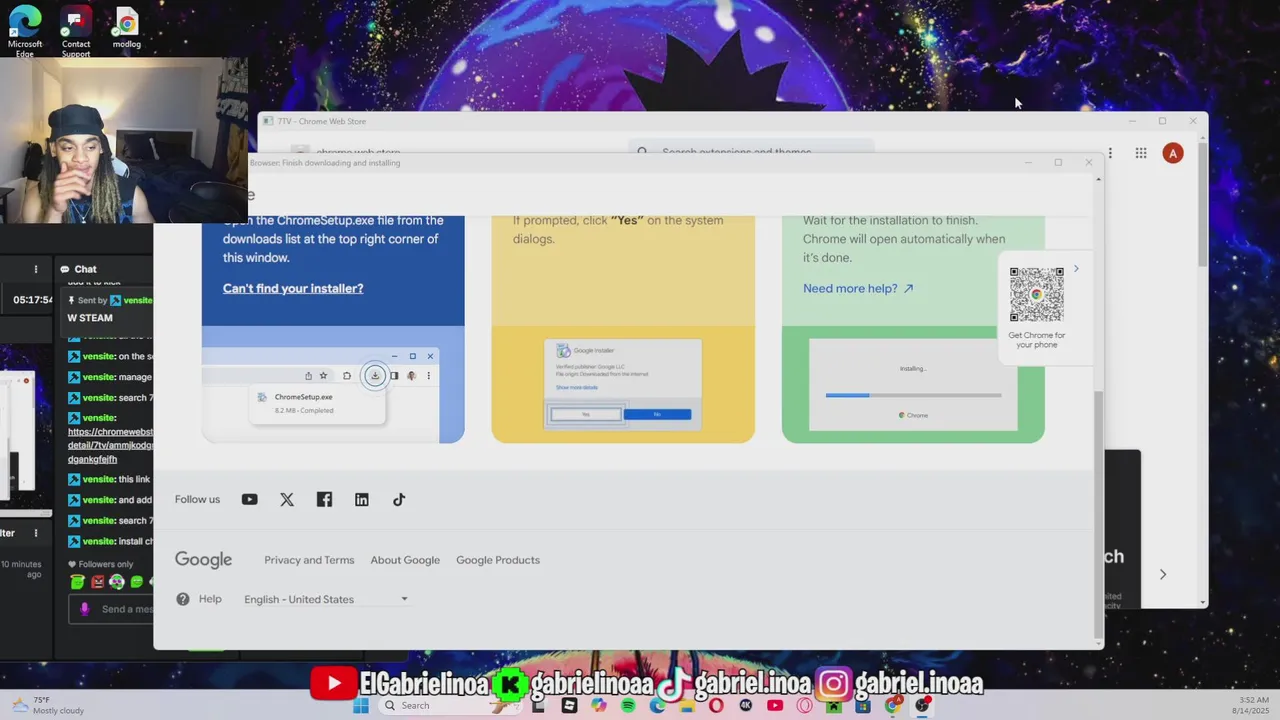Viewport: 1280px width, 720px height.
Task: Switch to Google Chrome in the taskbar
Action: tap(892, 706)
